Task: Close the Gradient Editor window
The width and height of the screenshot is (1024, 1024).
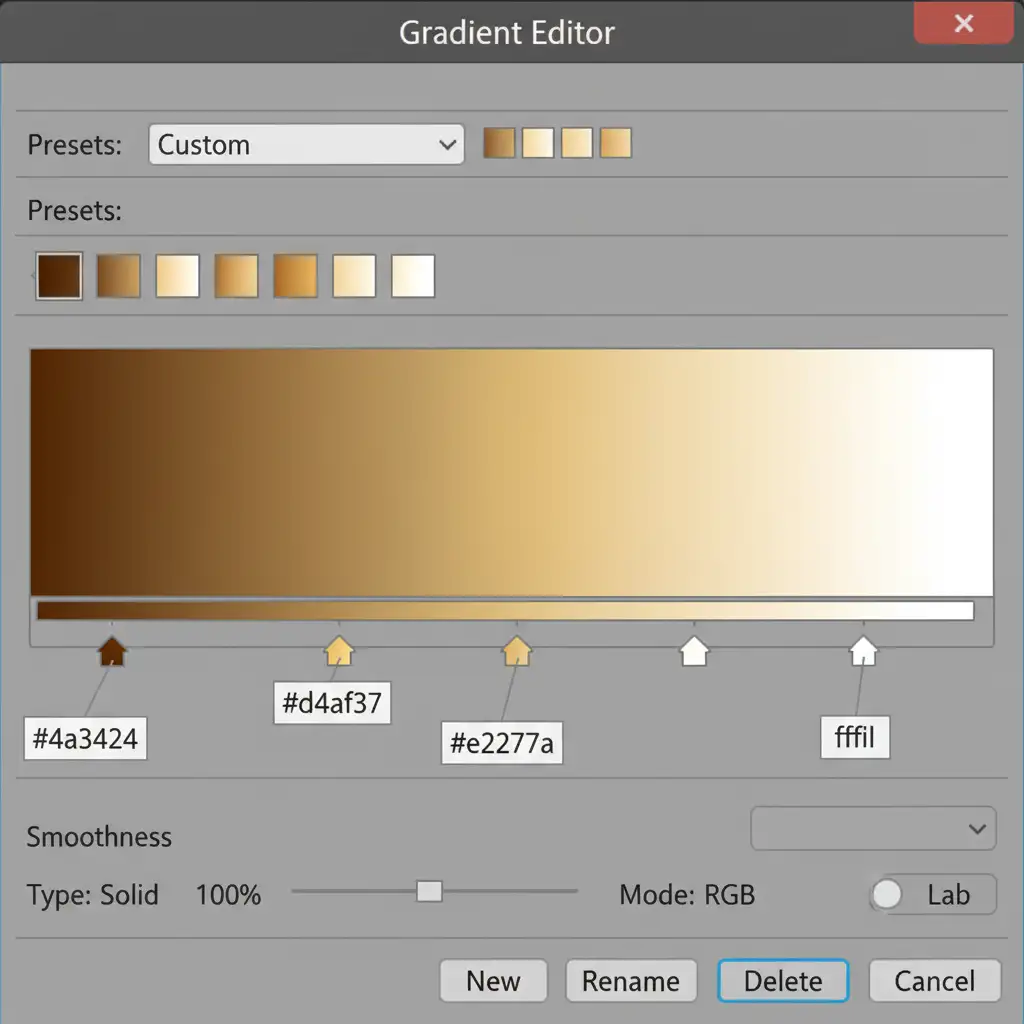Action: 963,24
